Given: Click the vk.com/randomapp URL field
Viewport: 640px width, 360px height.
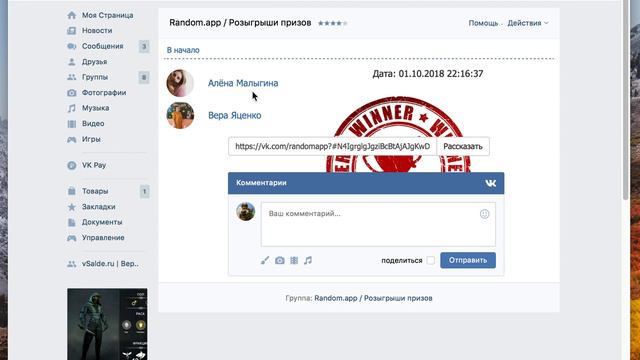Looking at the screenshot, I should [332, 147].
